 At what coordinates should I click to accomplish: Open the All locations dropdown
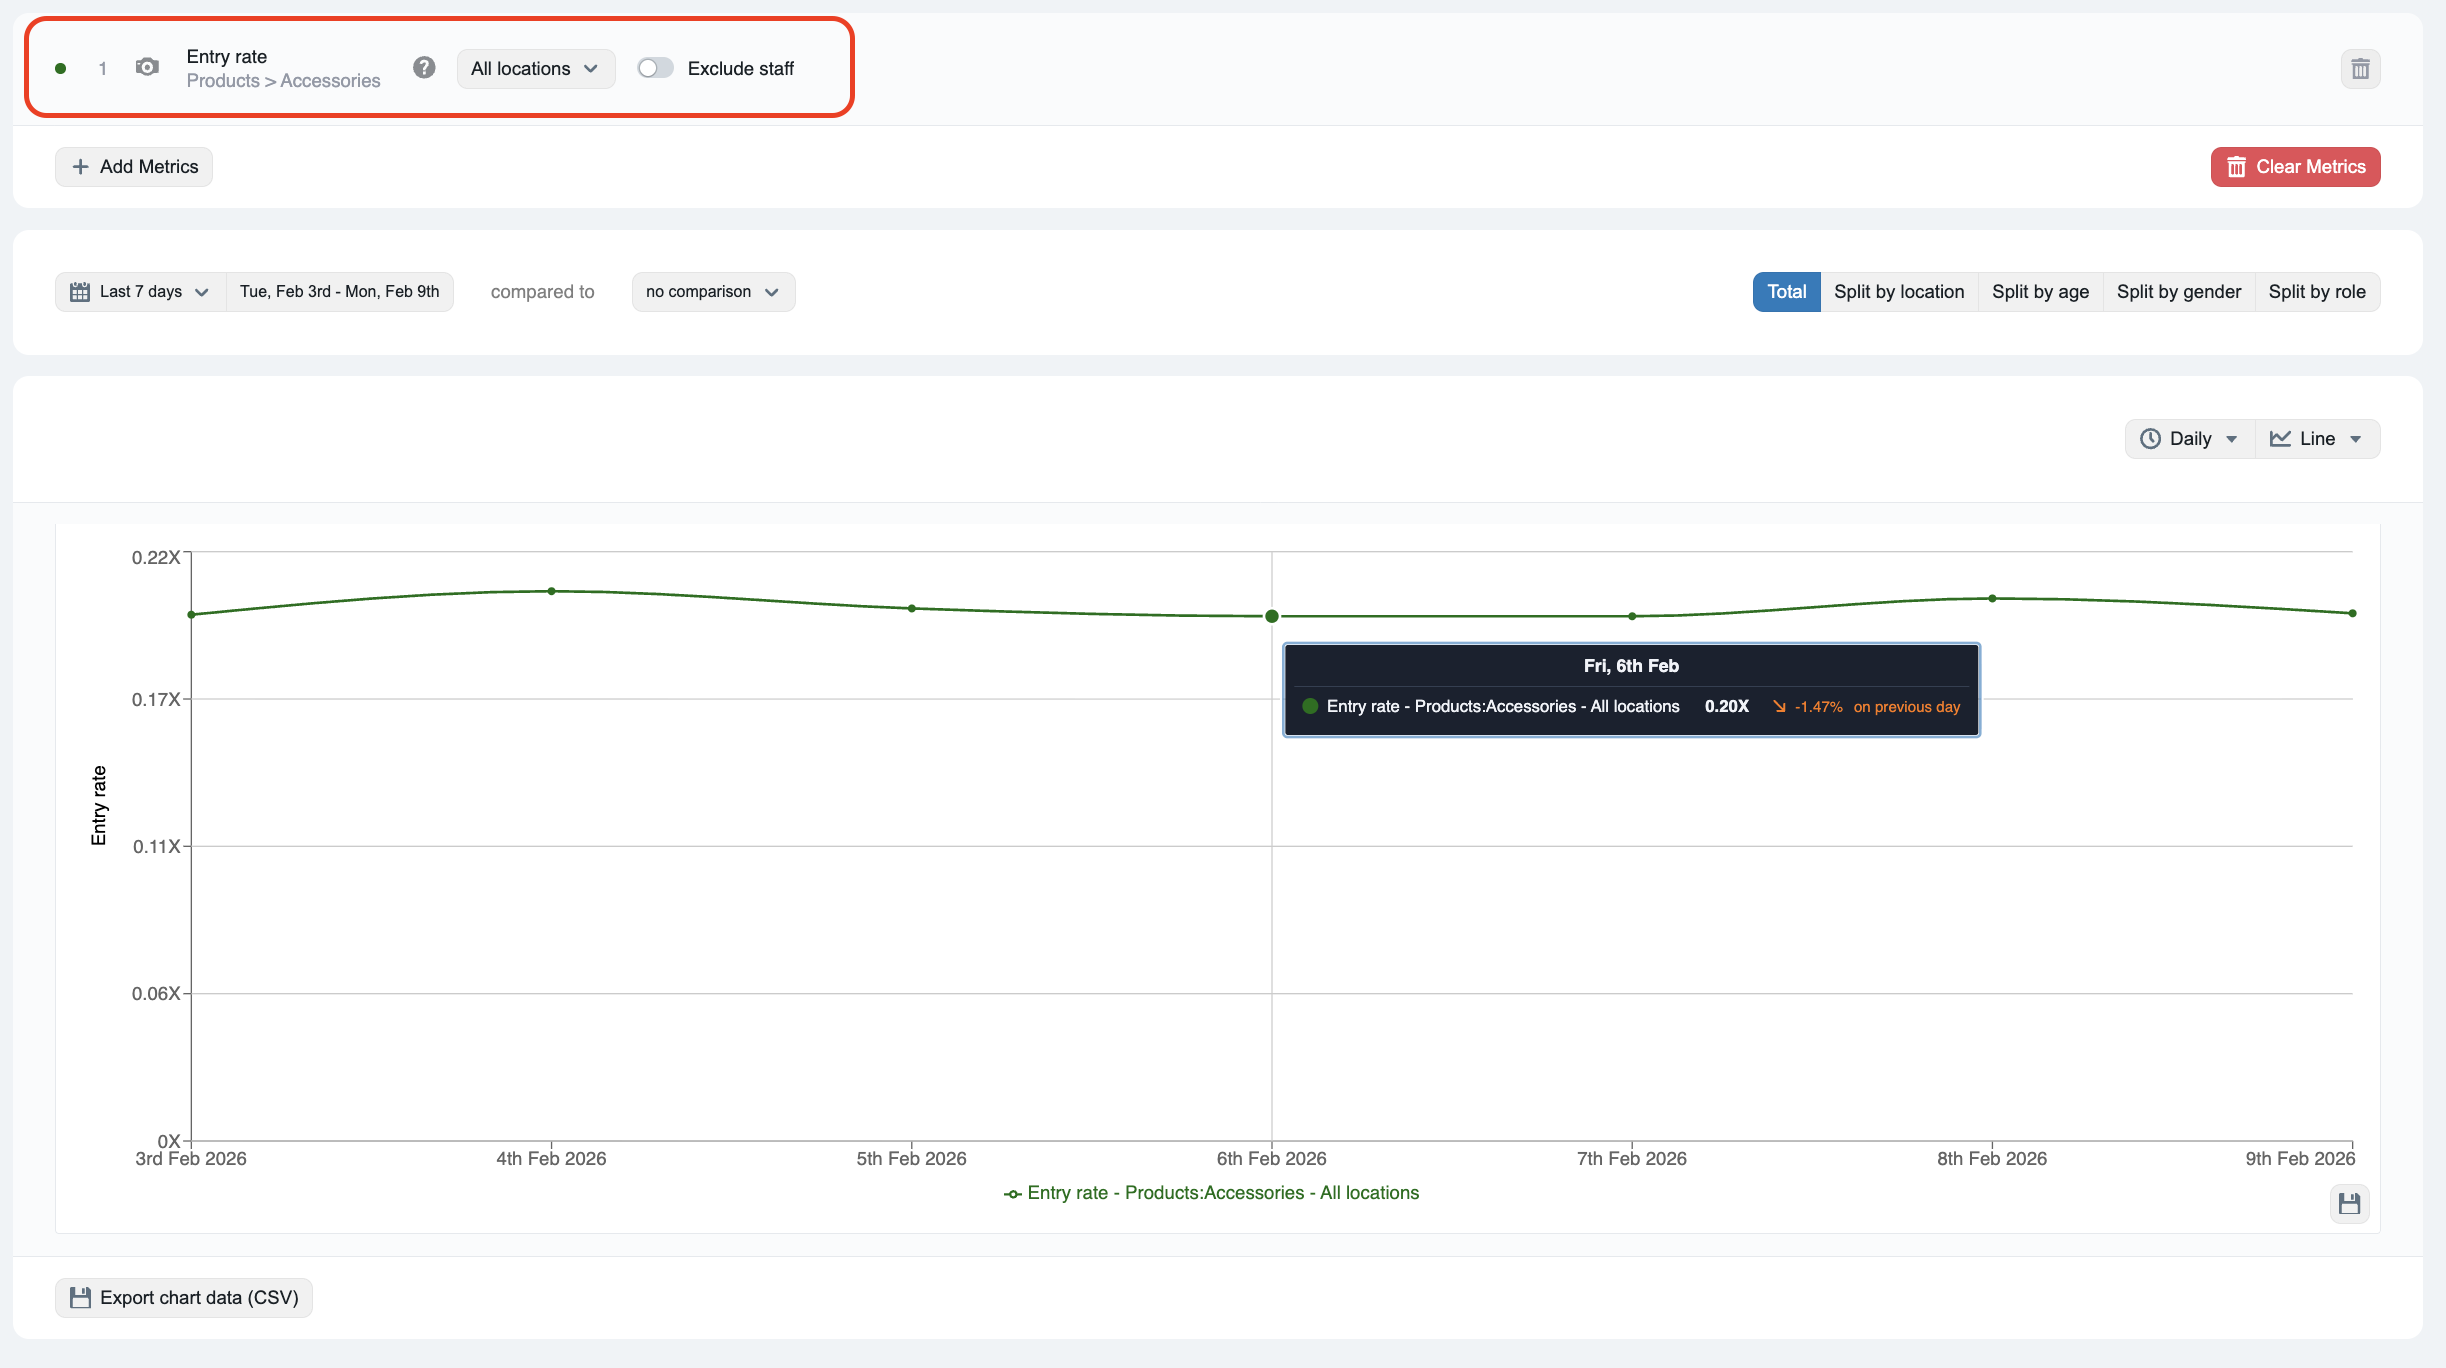[535, 69]
